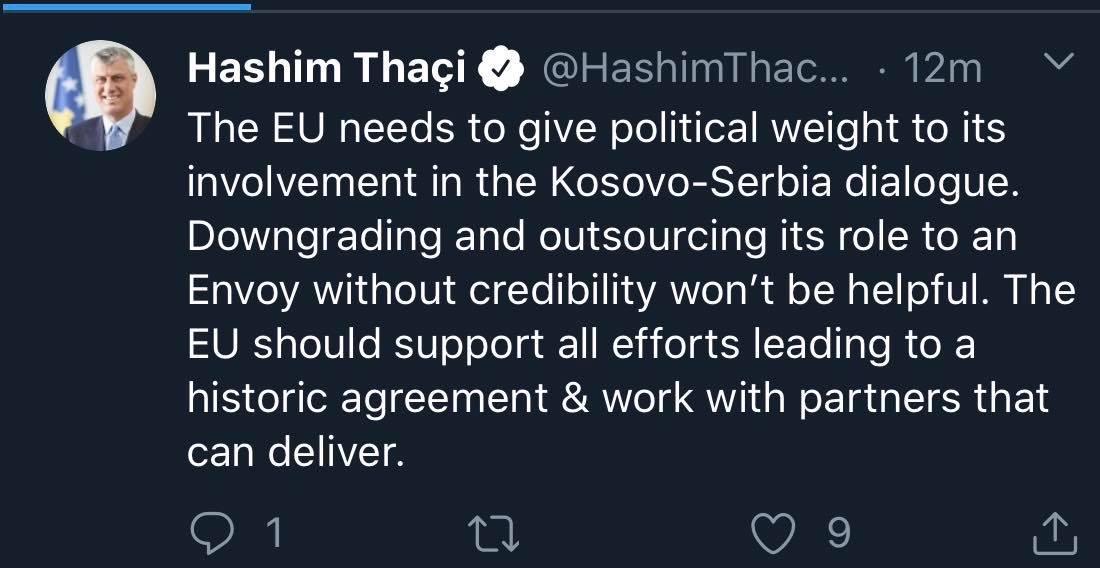Screen dimensions: 1100x568
Task: Retweet this post using the arrows icon
Action: pyautogui.click(x=493, y=534)
